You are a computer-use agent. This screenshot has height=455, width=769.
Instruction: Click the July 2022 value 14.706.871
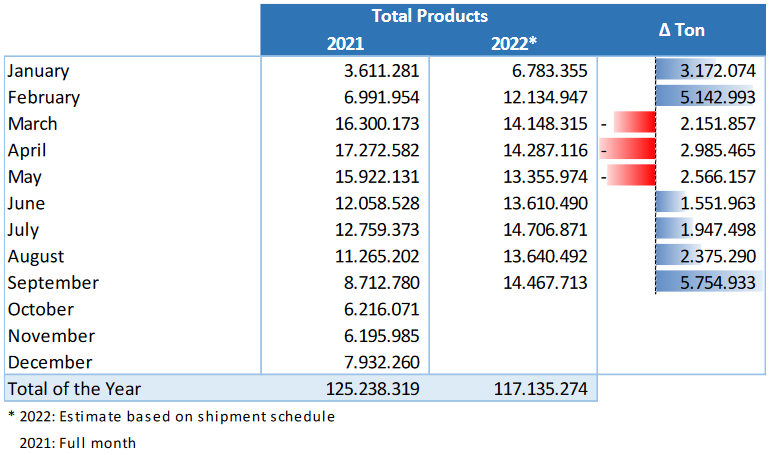click(546, 230)
